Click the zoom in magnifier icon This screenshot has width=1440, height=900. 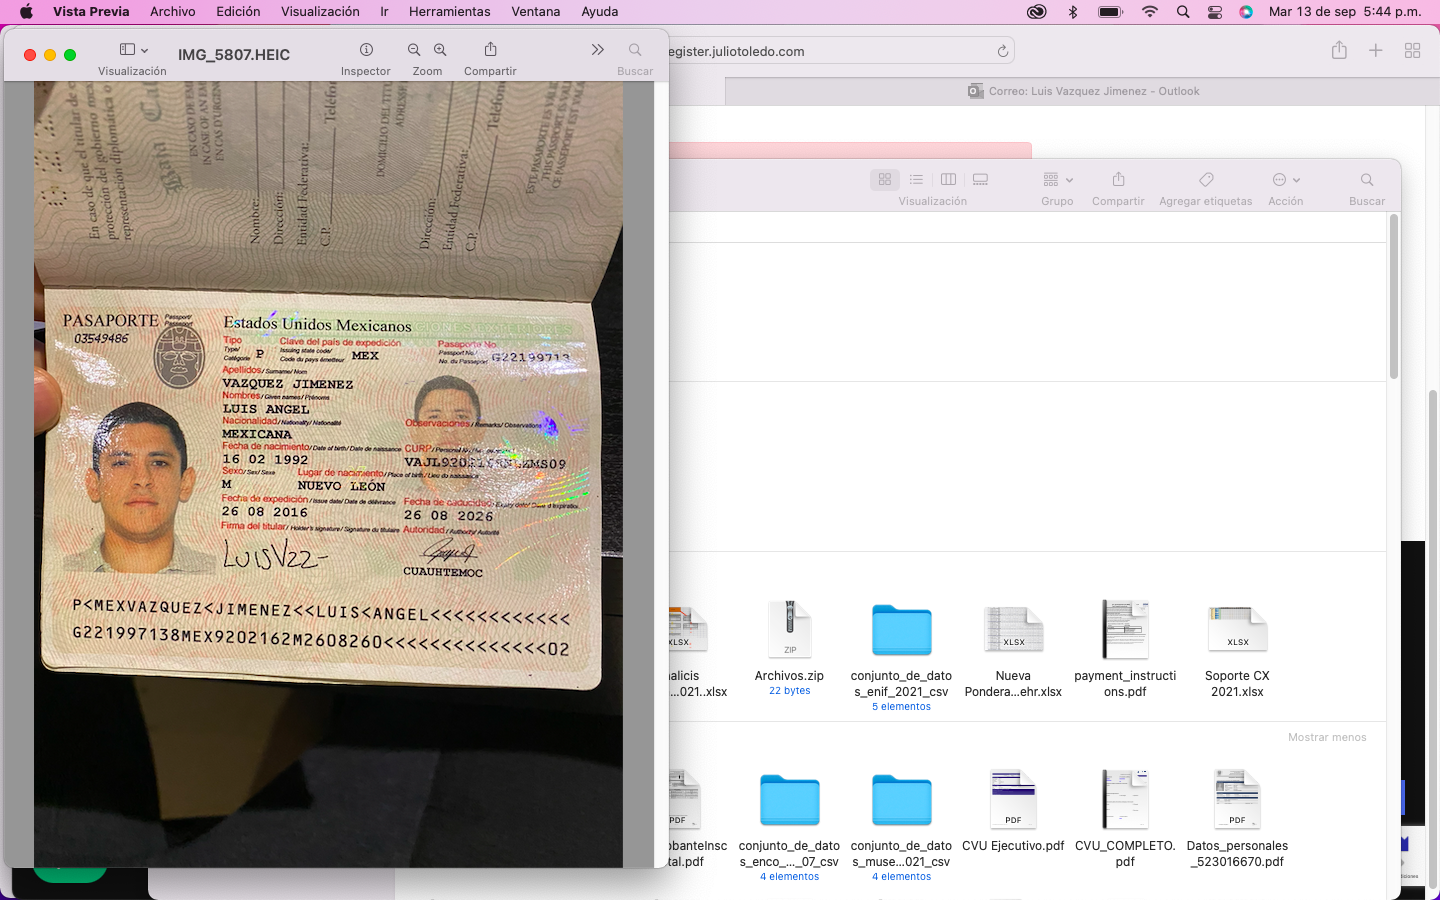440,50
